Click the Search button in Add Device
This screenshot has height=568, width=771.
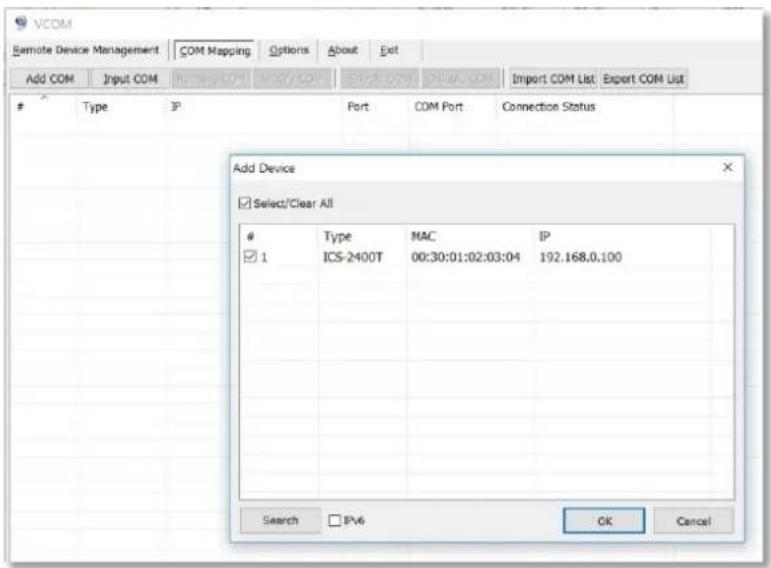tap(280, 520)
